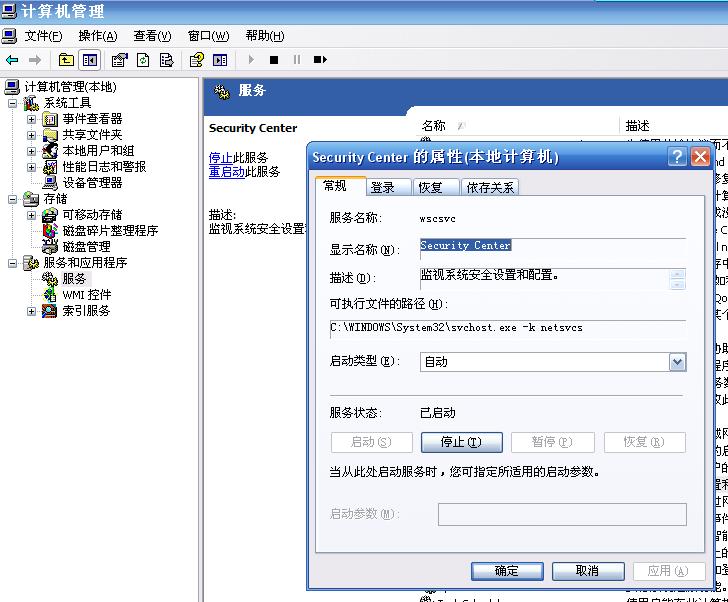Go back with the toolbar Back arrow
Viewport: 728px width, 602px height.
pyautogui.click(x=12, y=60)
